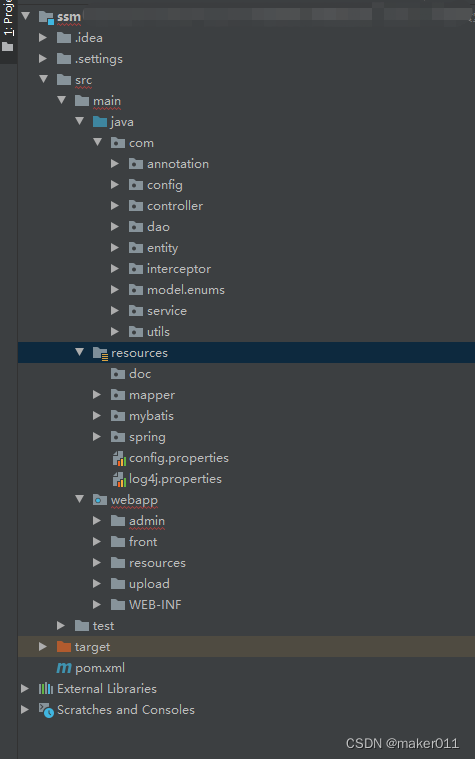Click the Maven pom.xml file icon
This screenshot has width=475, height=759.
pos(64,668)
